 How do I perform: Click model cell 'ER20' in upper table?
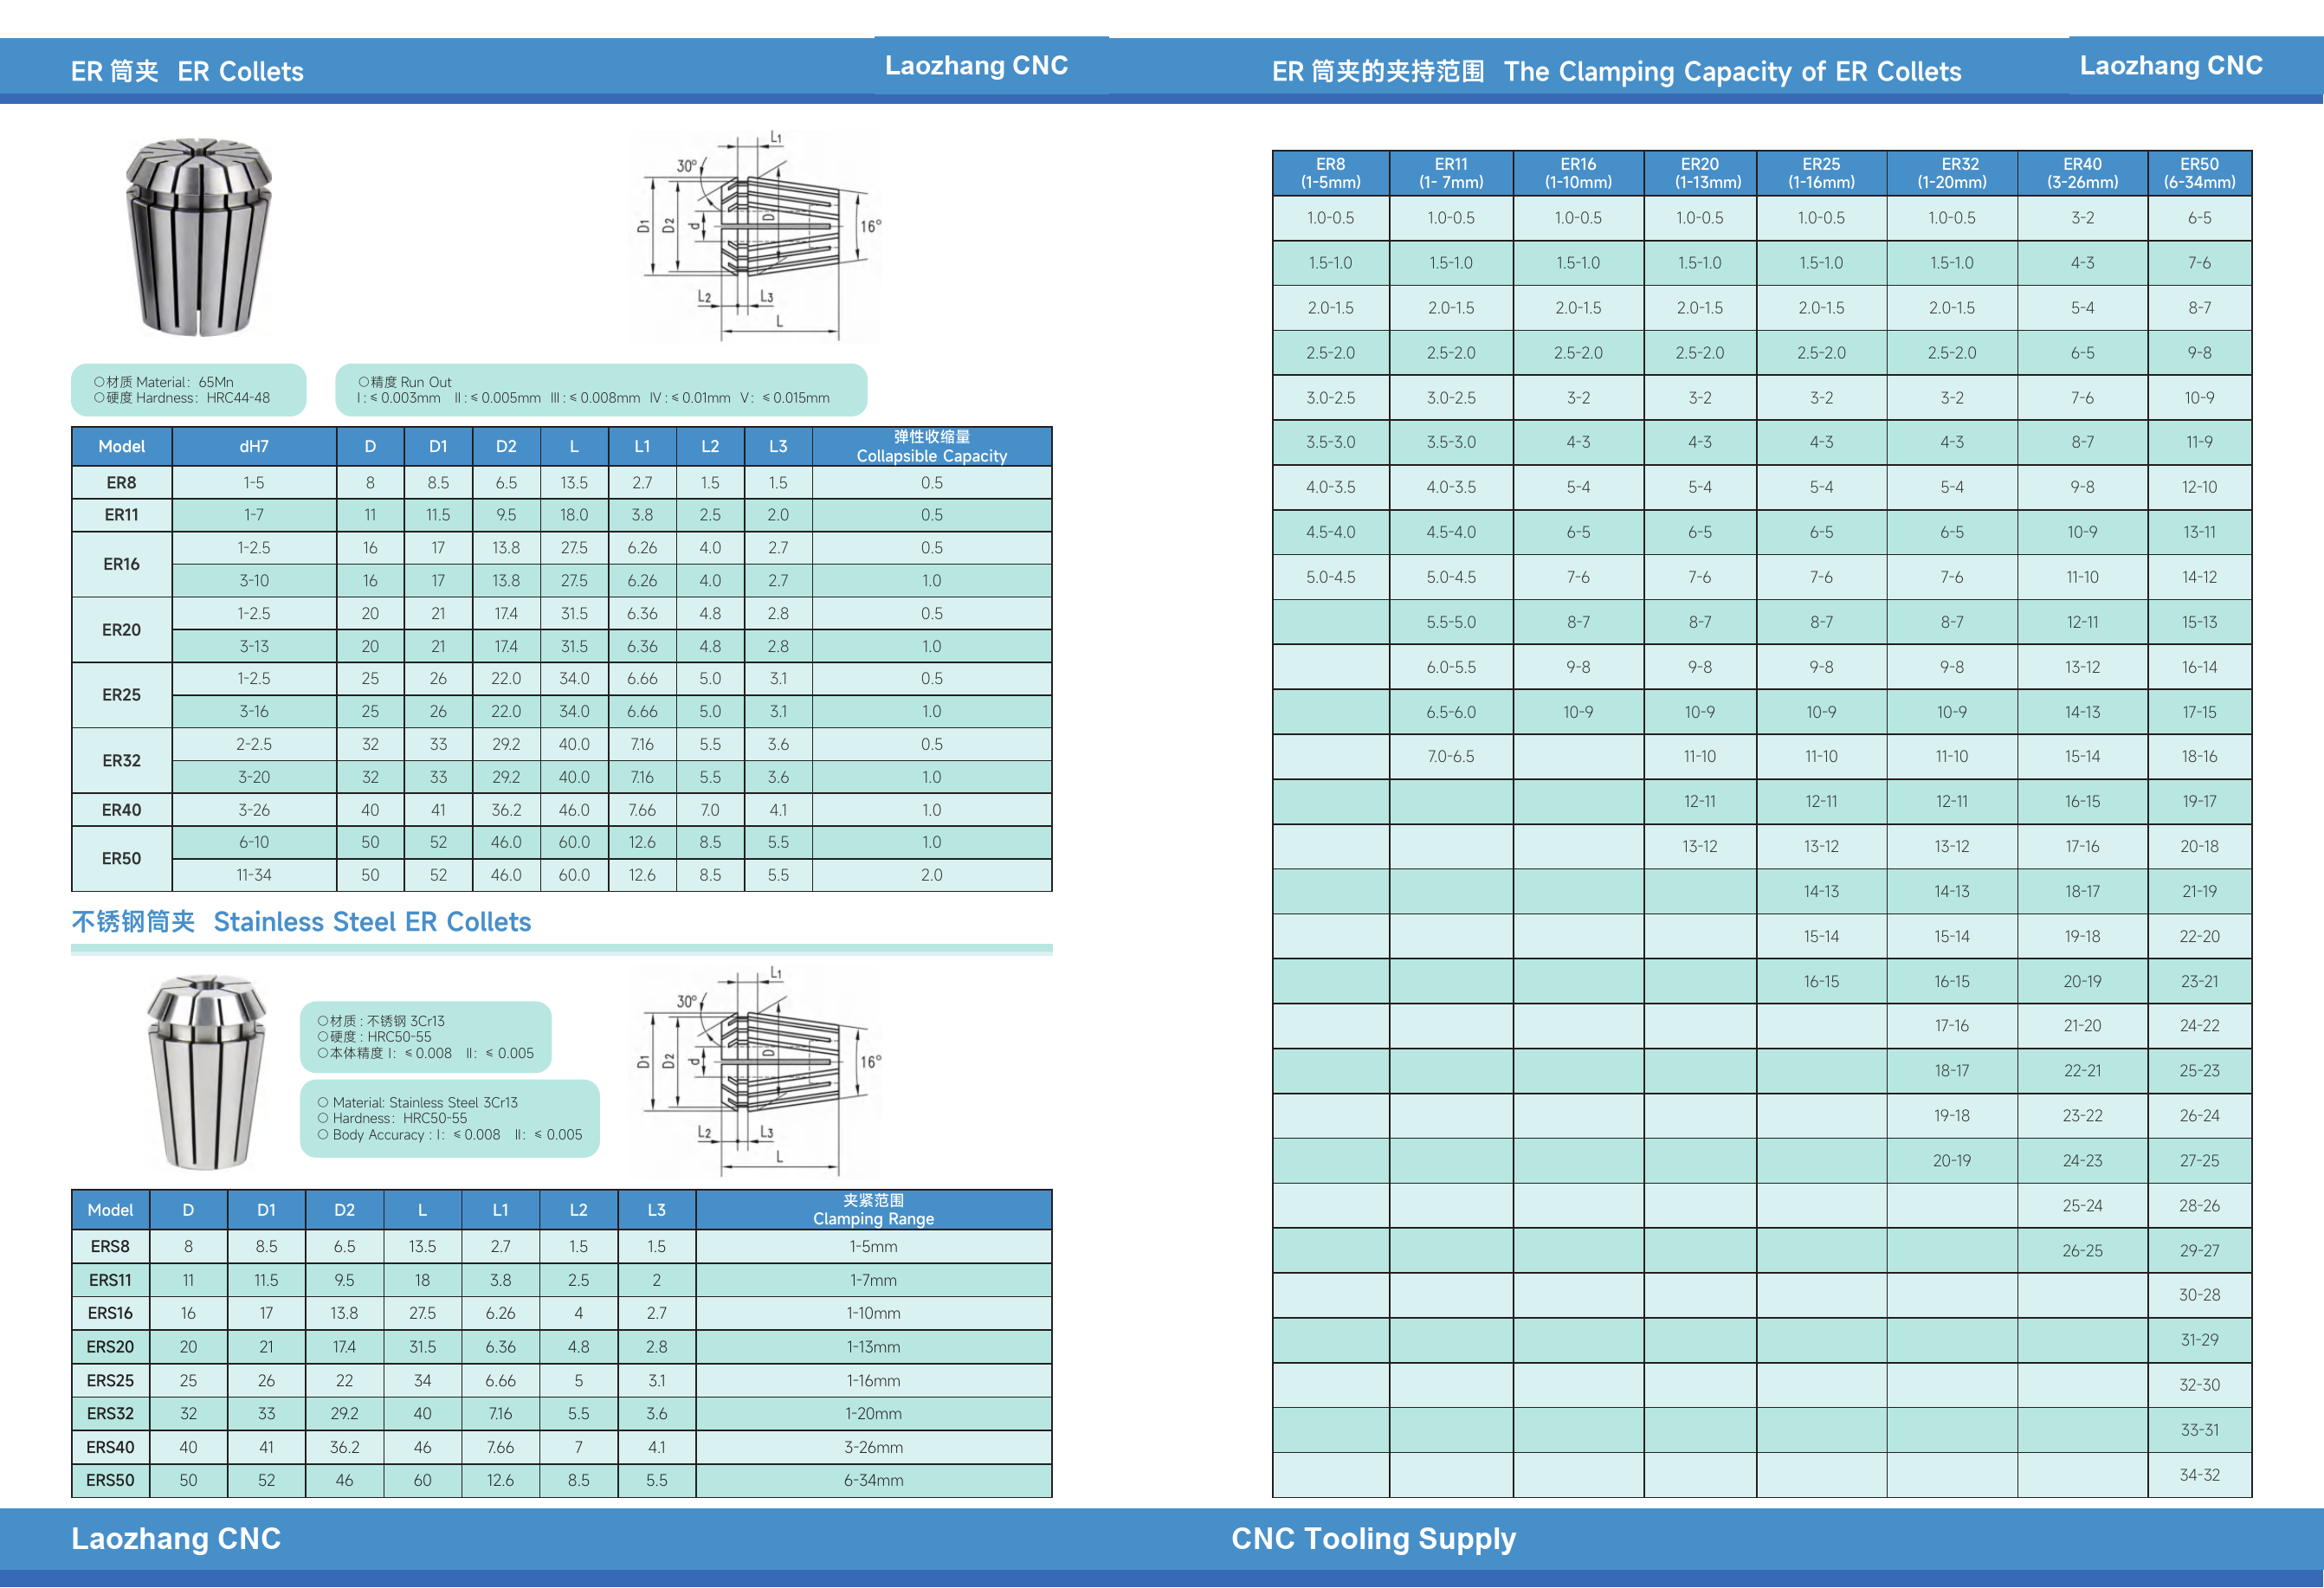tap(122, 630)
